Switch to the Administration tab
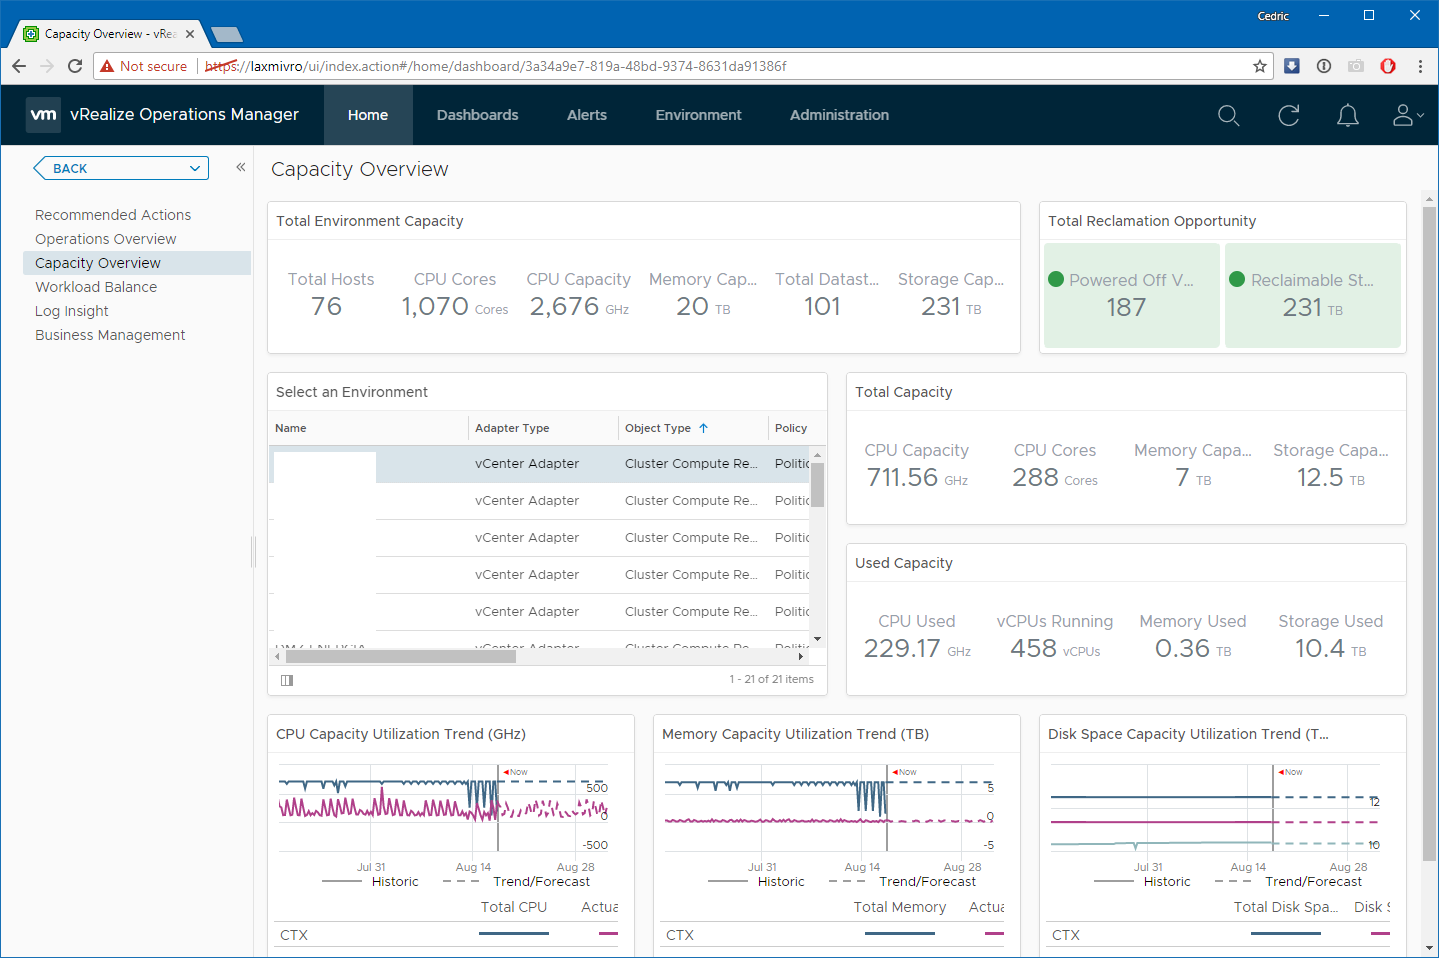This screenshot has height=958, width=1439. [x=839, y=115]
